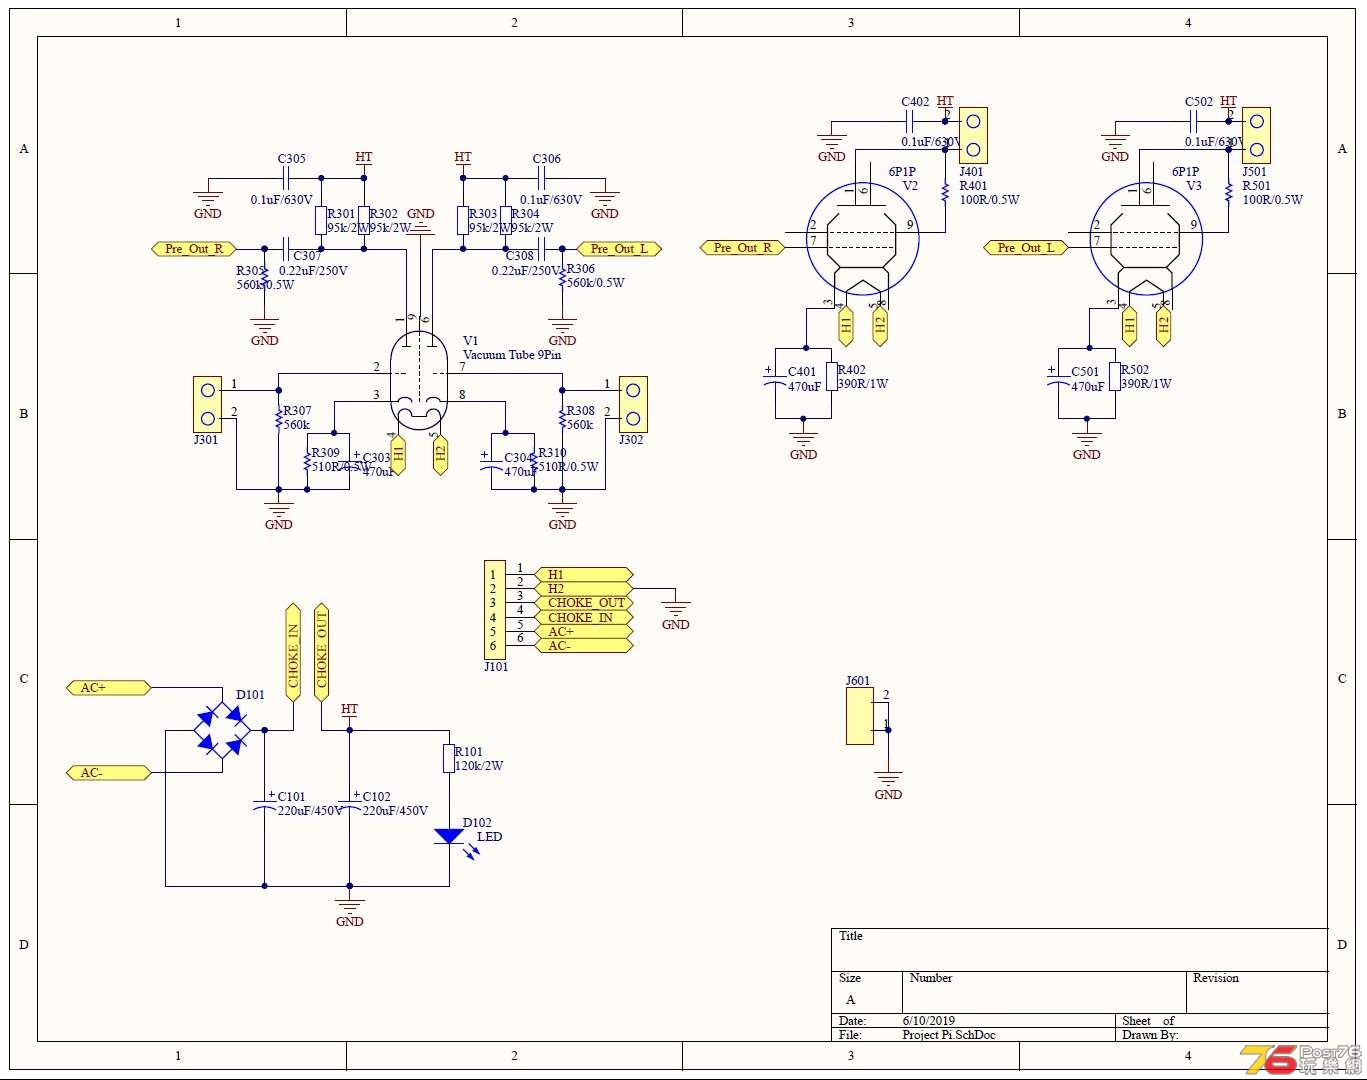
Task: Click the R501 resistor symbol
Action: click(1228, 192)
